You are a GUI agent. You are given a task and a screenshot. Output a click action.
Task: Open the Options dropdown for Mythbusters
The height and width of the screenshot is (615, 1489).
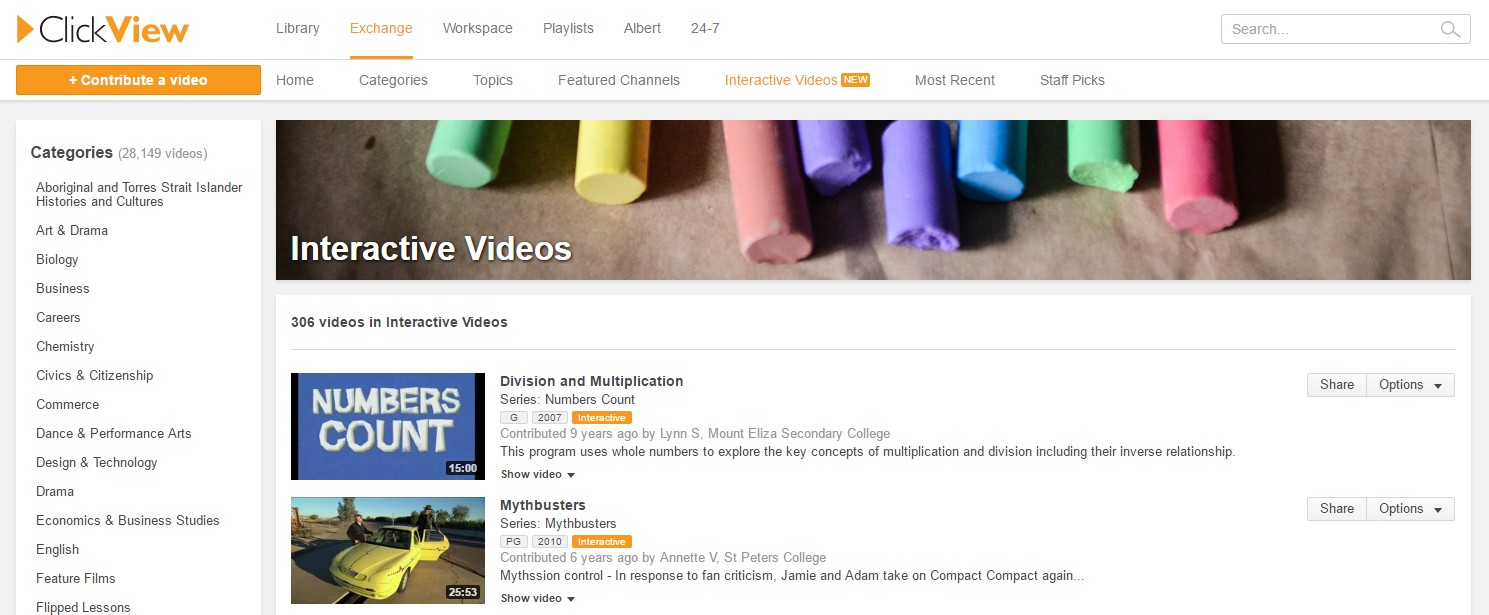tap(1408, 508)
